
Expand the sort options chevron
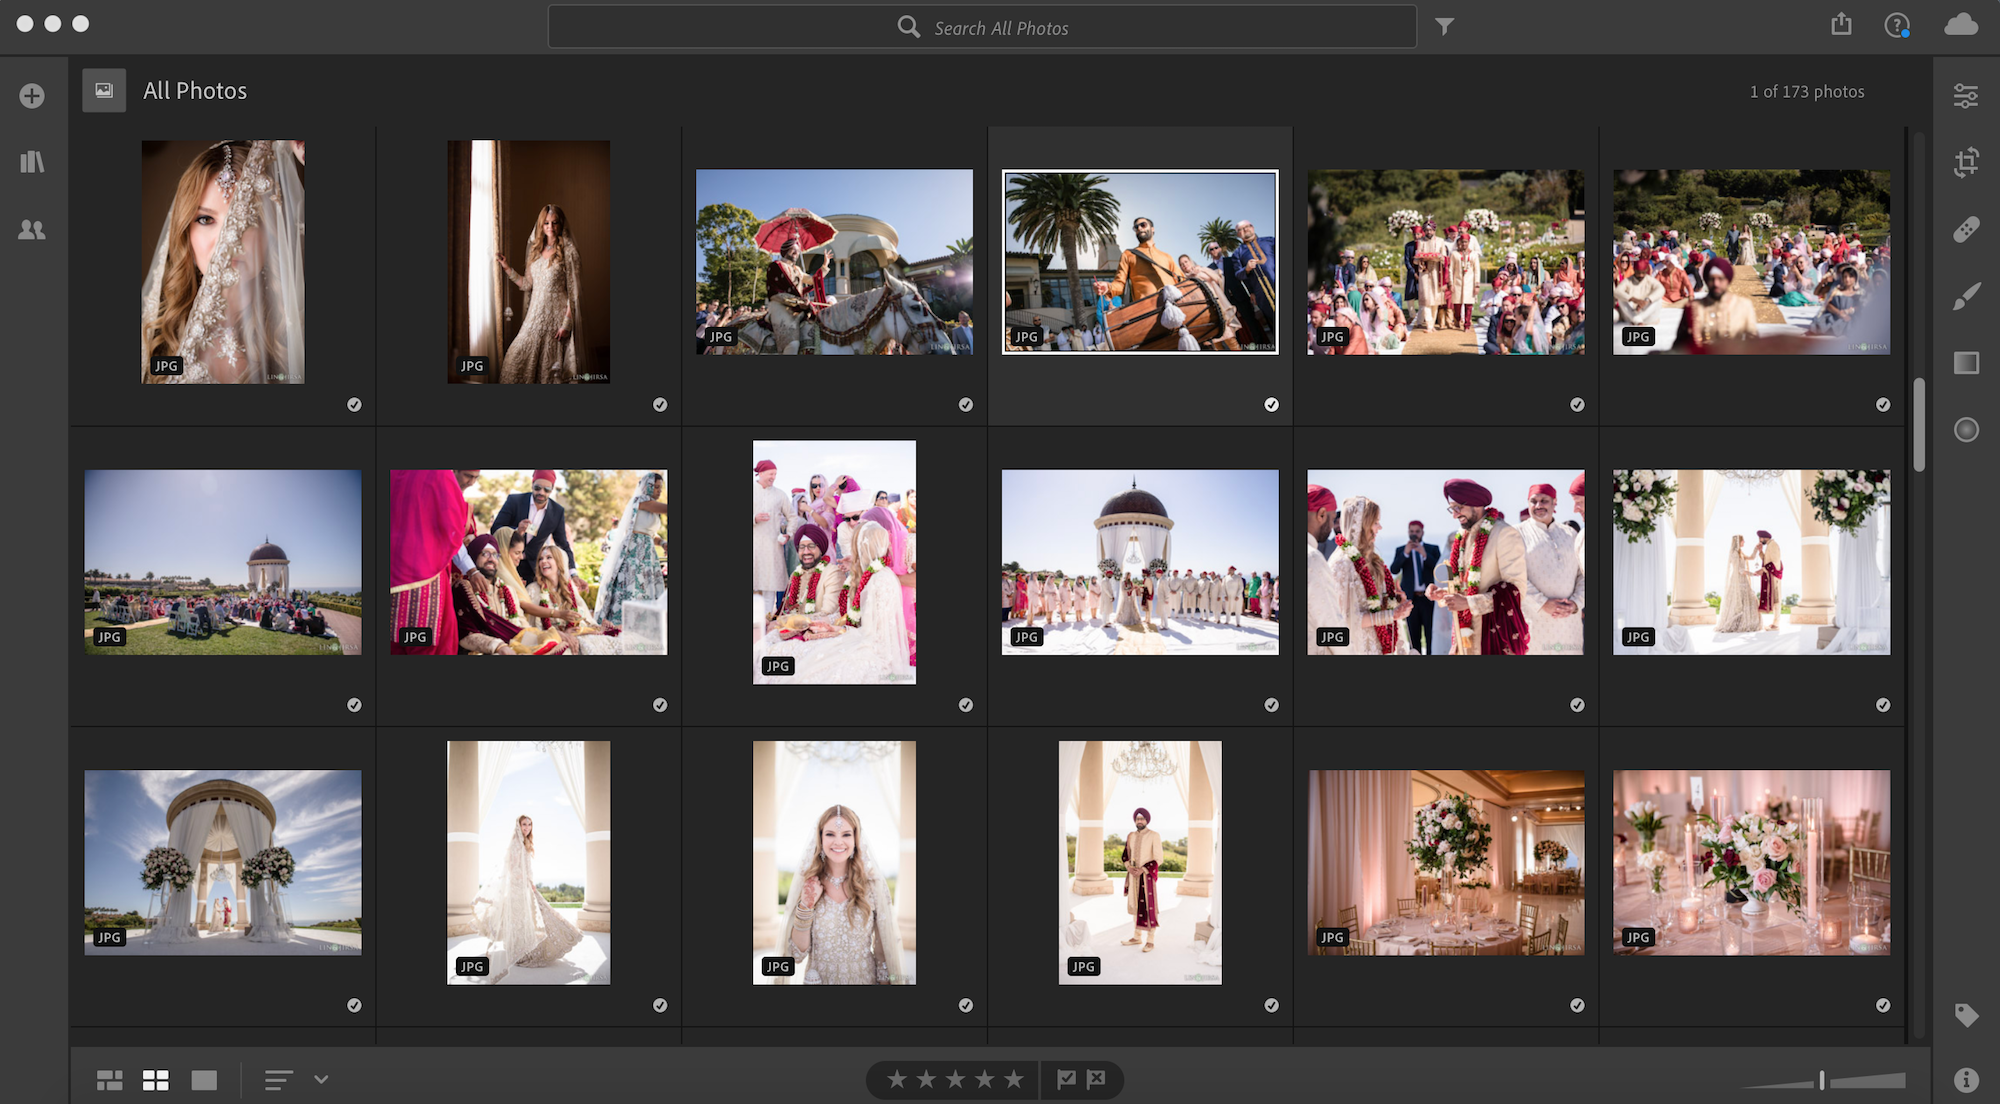click(320, 1080)
